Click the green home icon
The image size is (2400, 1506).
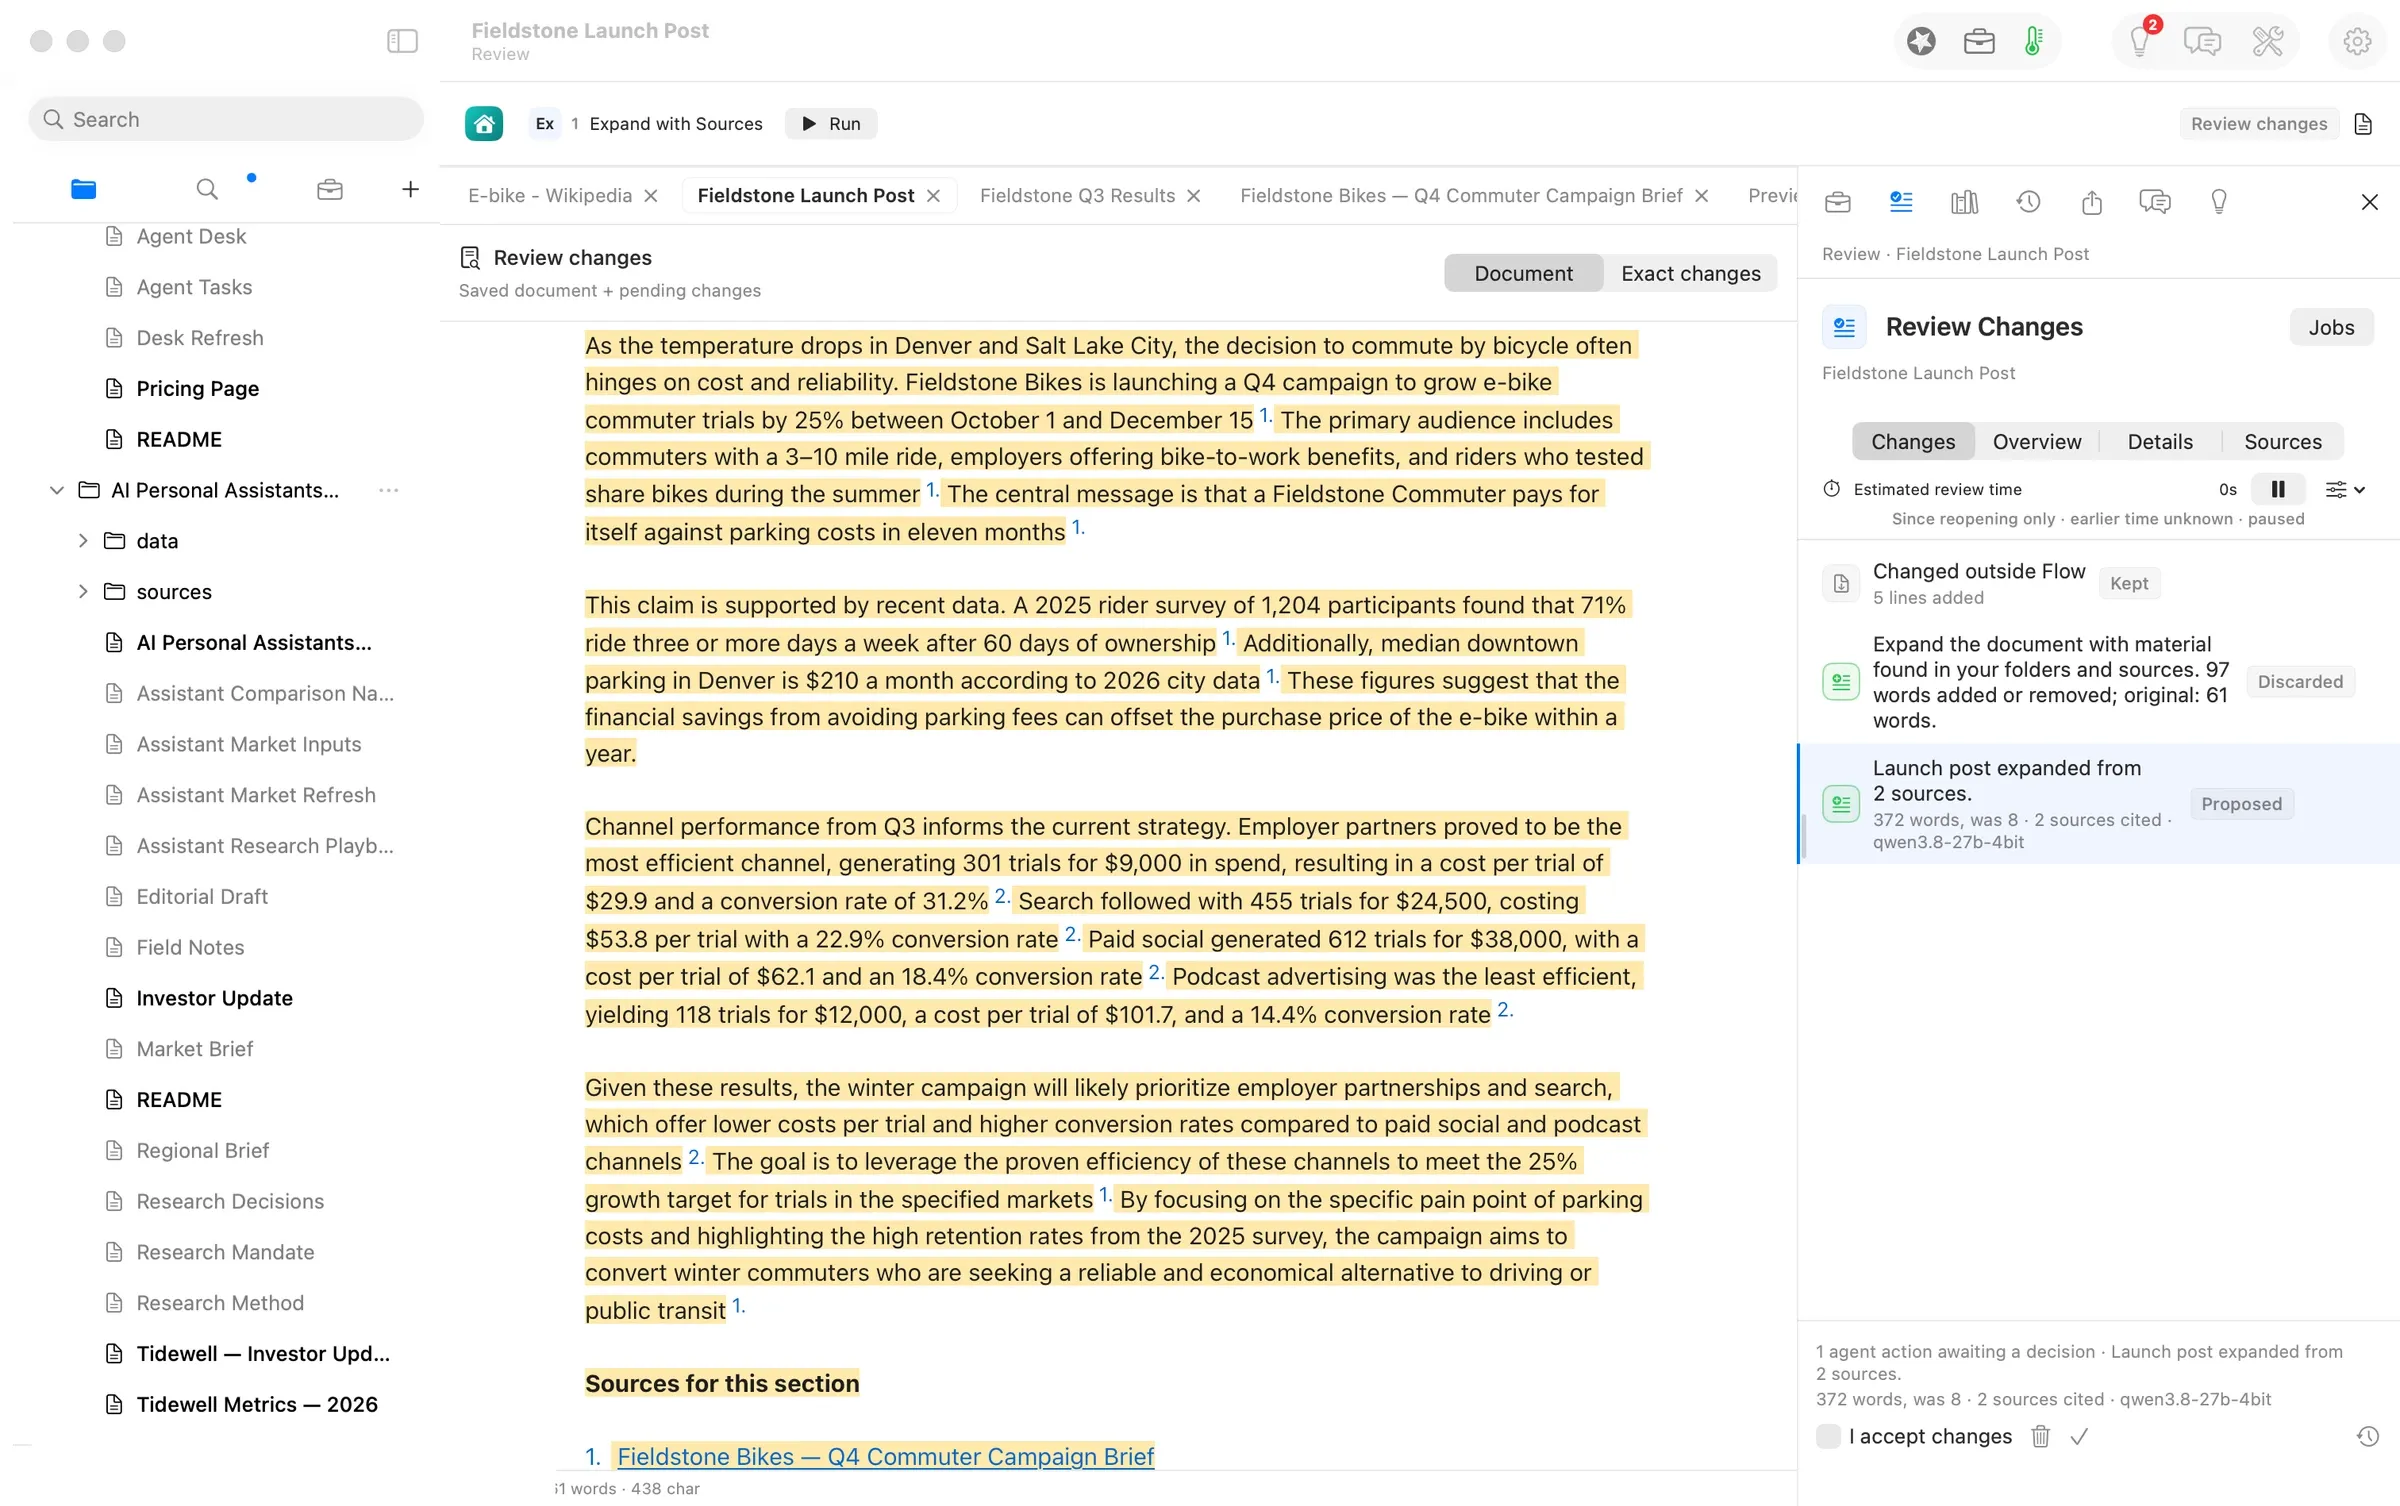[484, 123]
